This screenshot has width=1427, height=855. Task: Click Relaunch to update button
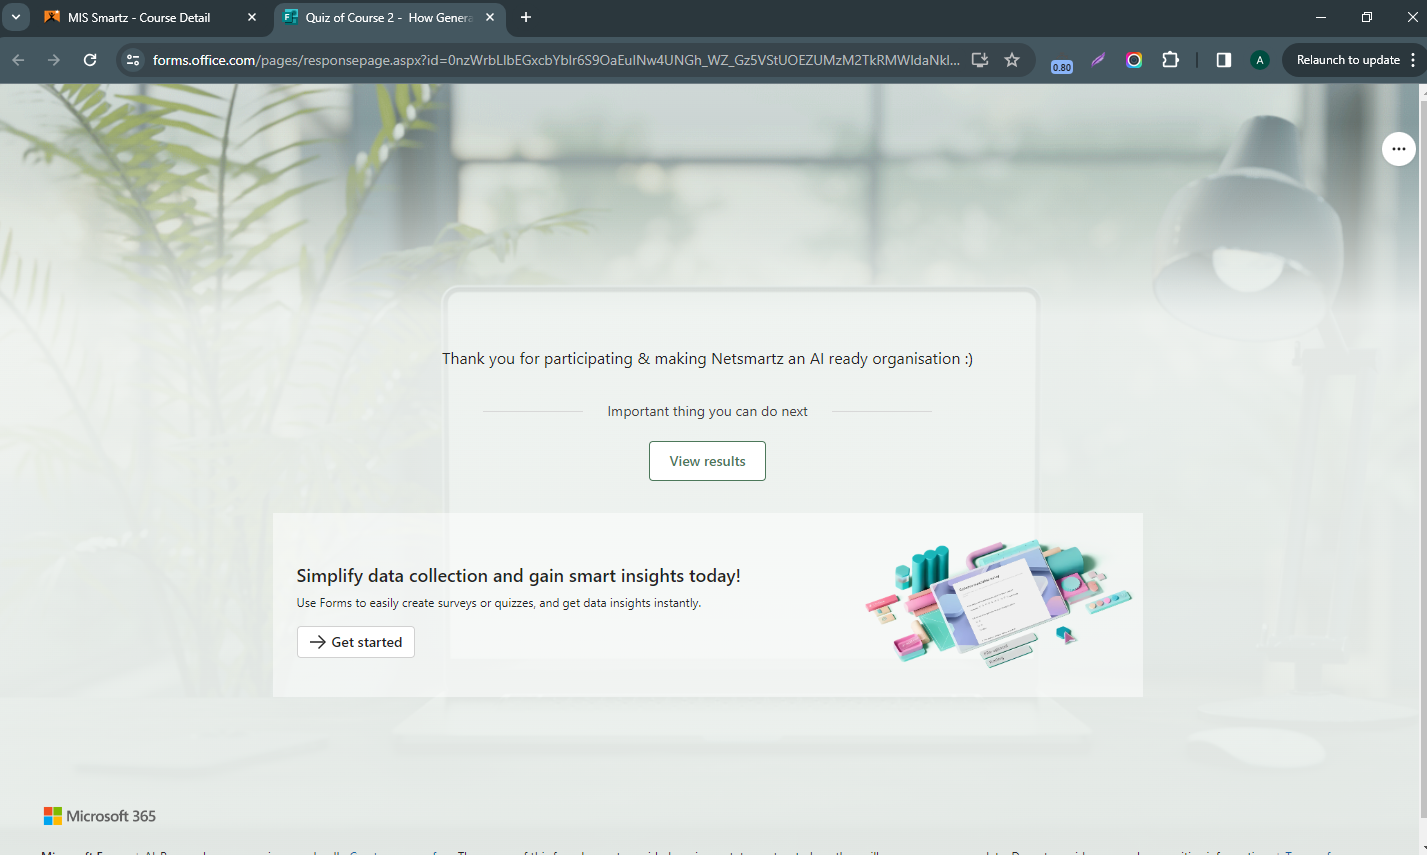tap(1347, 60)
